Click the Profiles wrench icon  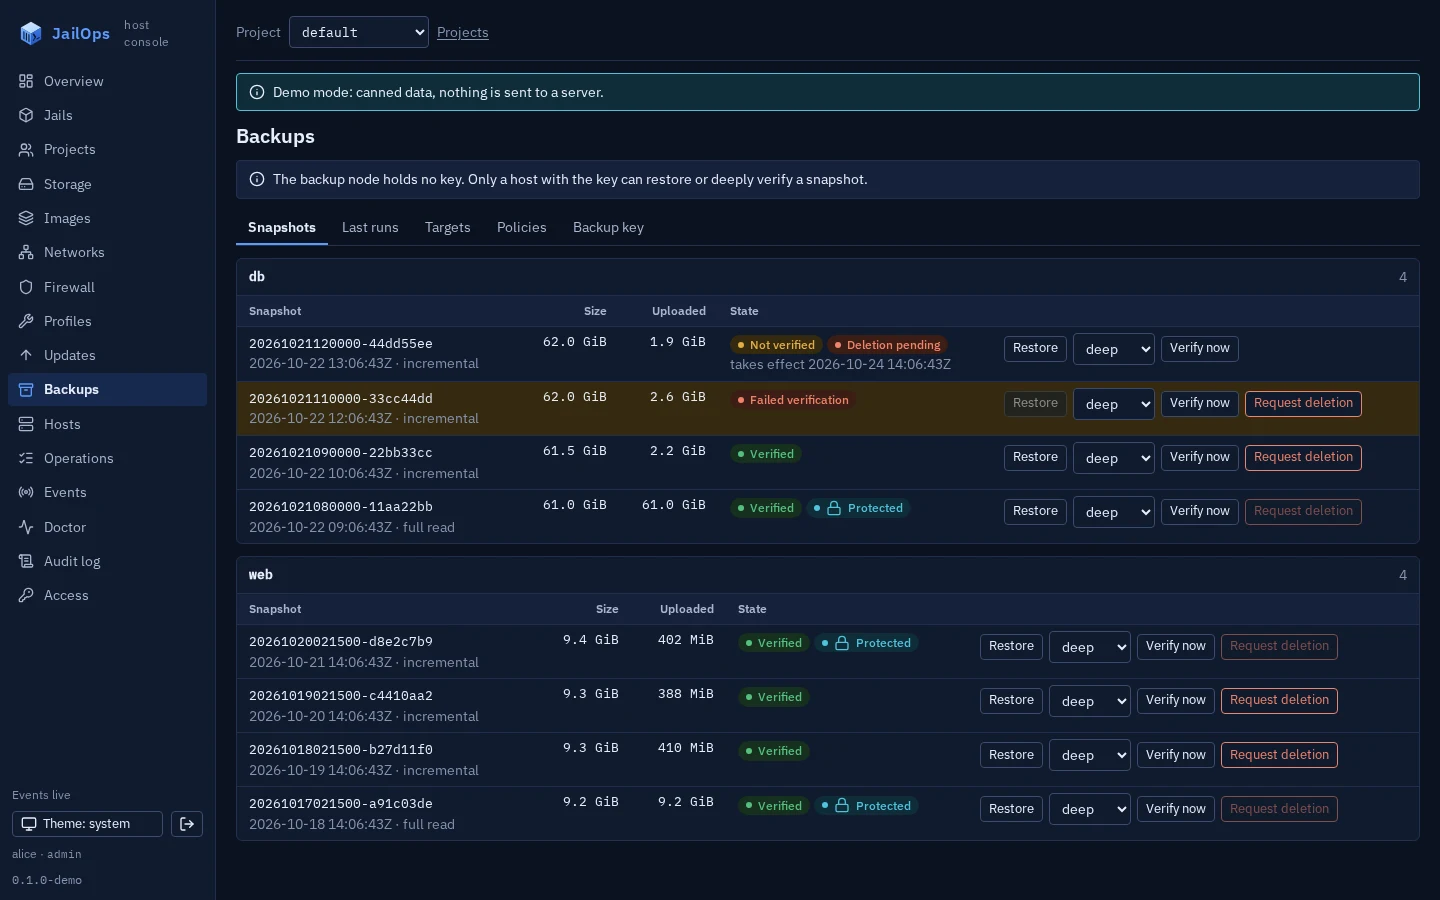pyautogui.click(x=26, y=321)
